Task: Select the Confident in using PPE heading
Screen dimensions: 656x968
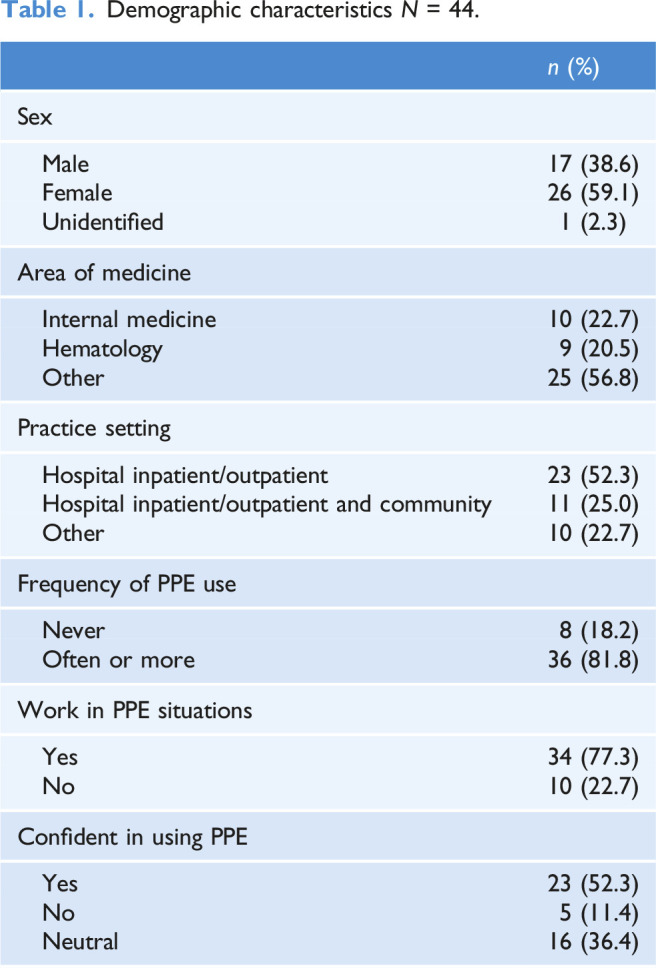Action: tap(133, 837)
